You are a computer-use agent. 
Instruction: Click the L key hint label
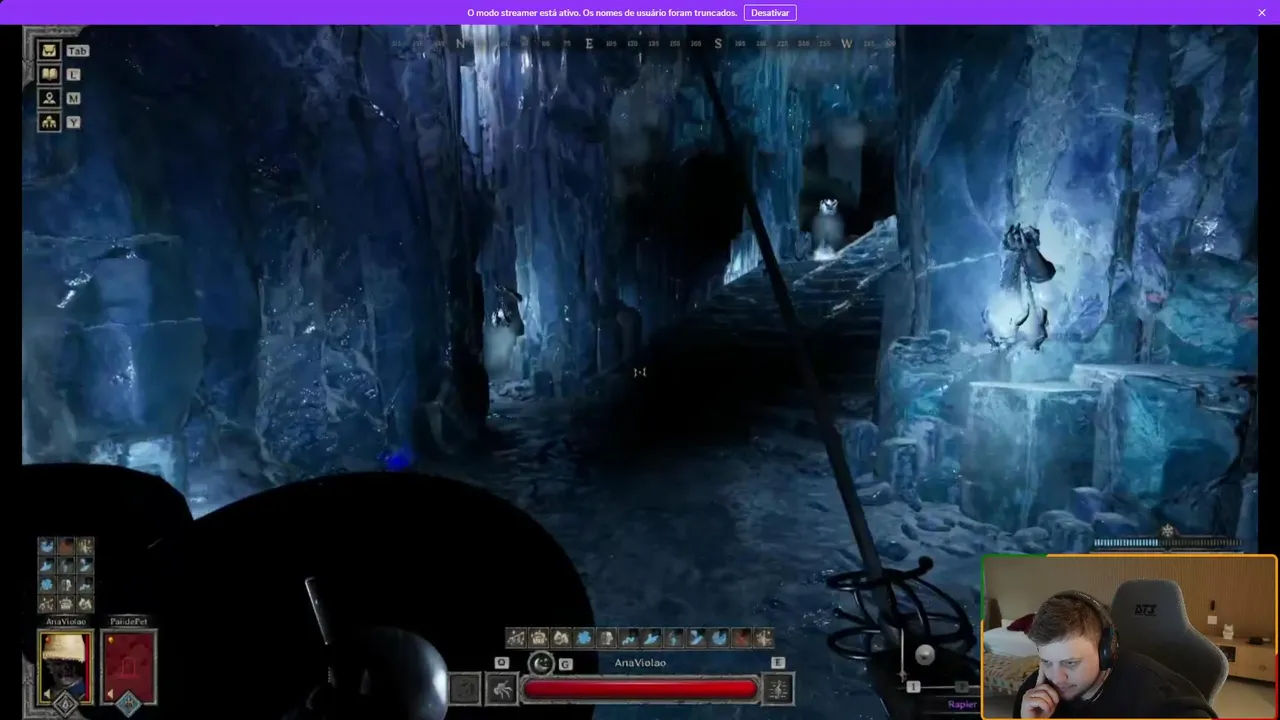pos(74,75)
